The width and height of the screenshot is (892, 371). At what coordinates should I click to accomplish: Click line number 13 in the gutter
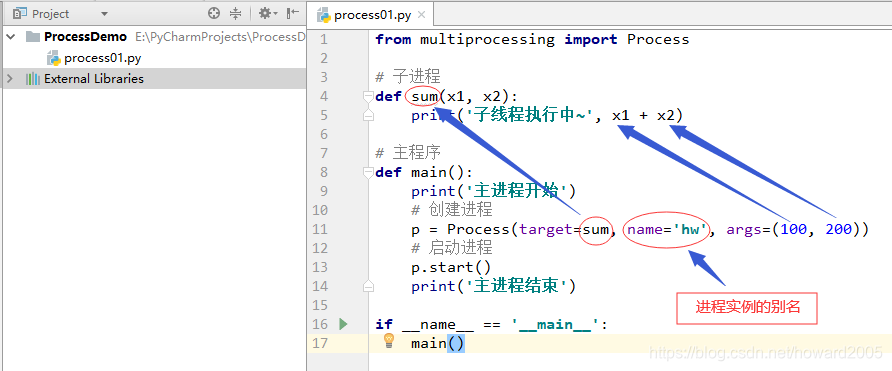(320, 267)
